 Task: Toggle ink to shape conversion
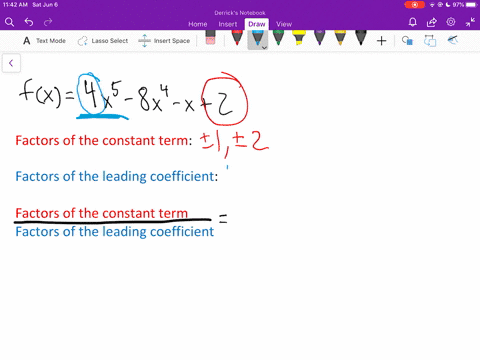click(x=430, y=41)
